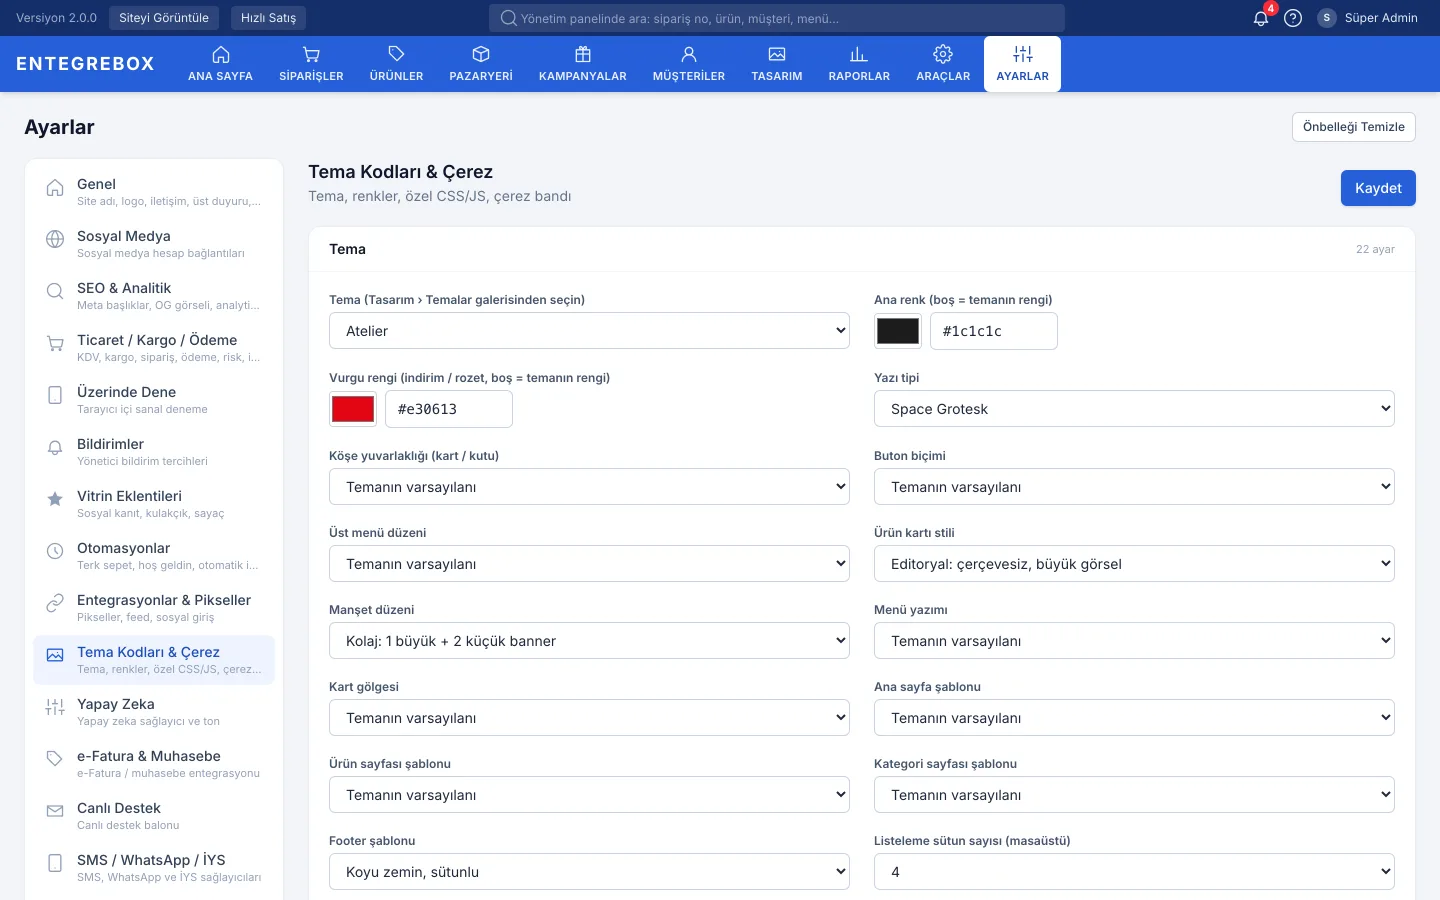This screenshot has height=900, width=1440.
Task: Go to Ürünler tag icon
Action: coord(396,54)
